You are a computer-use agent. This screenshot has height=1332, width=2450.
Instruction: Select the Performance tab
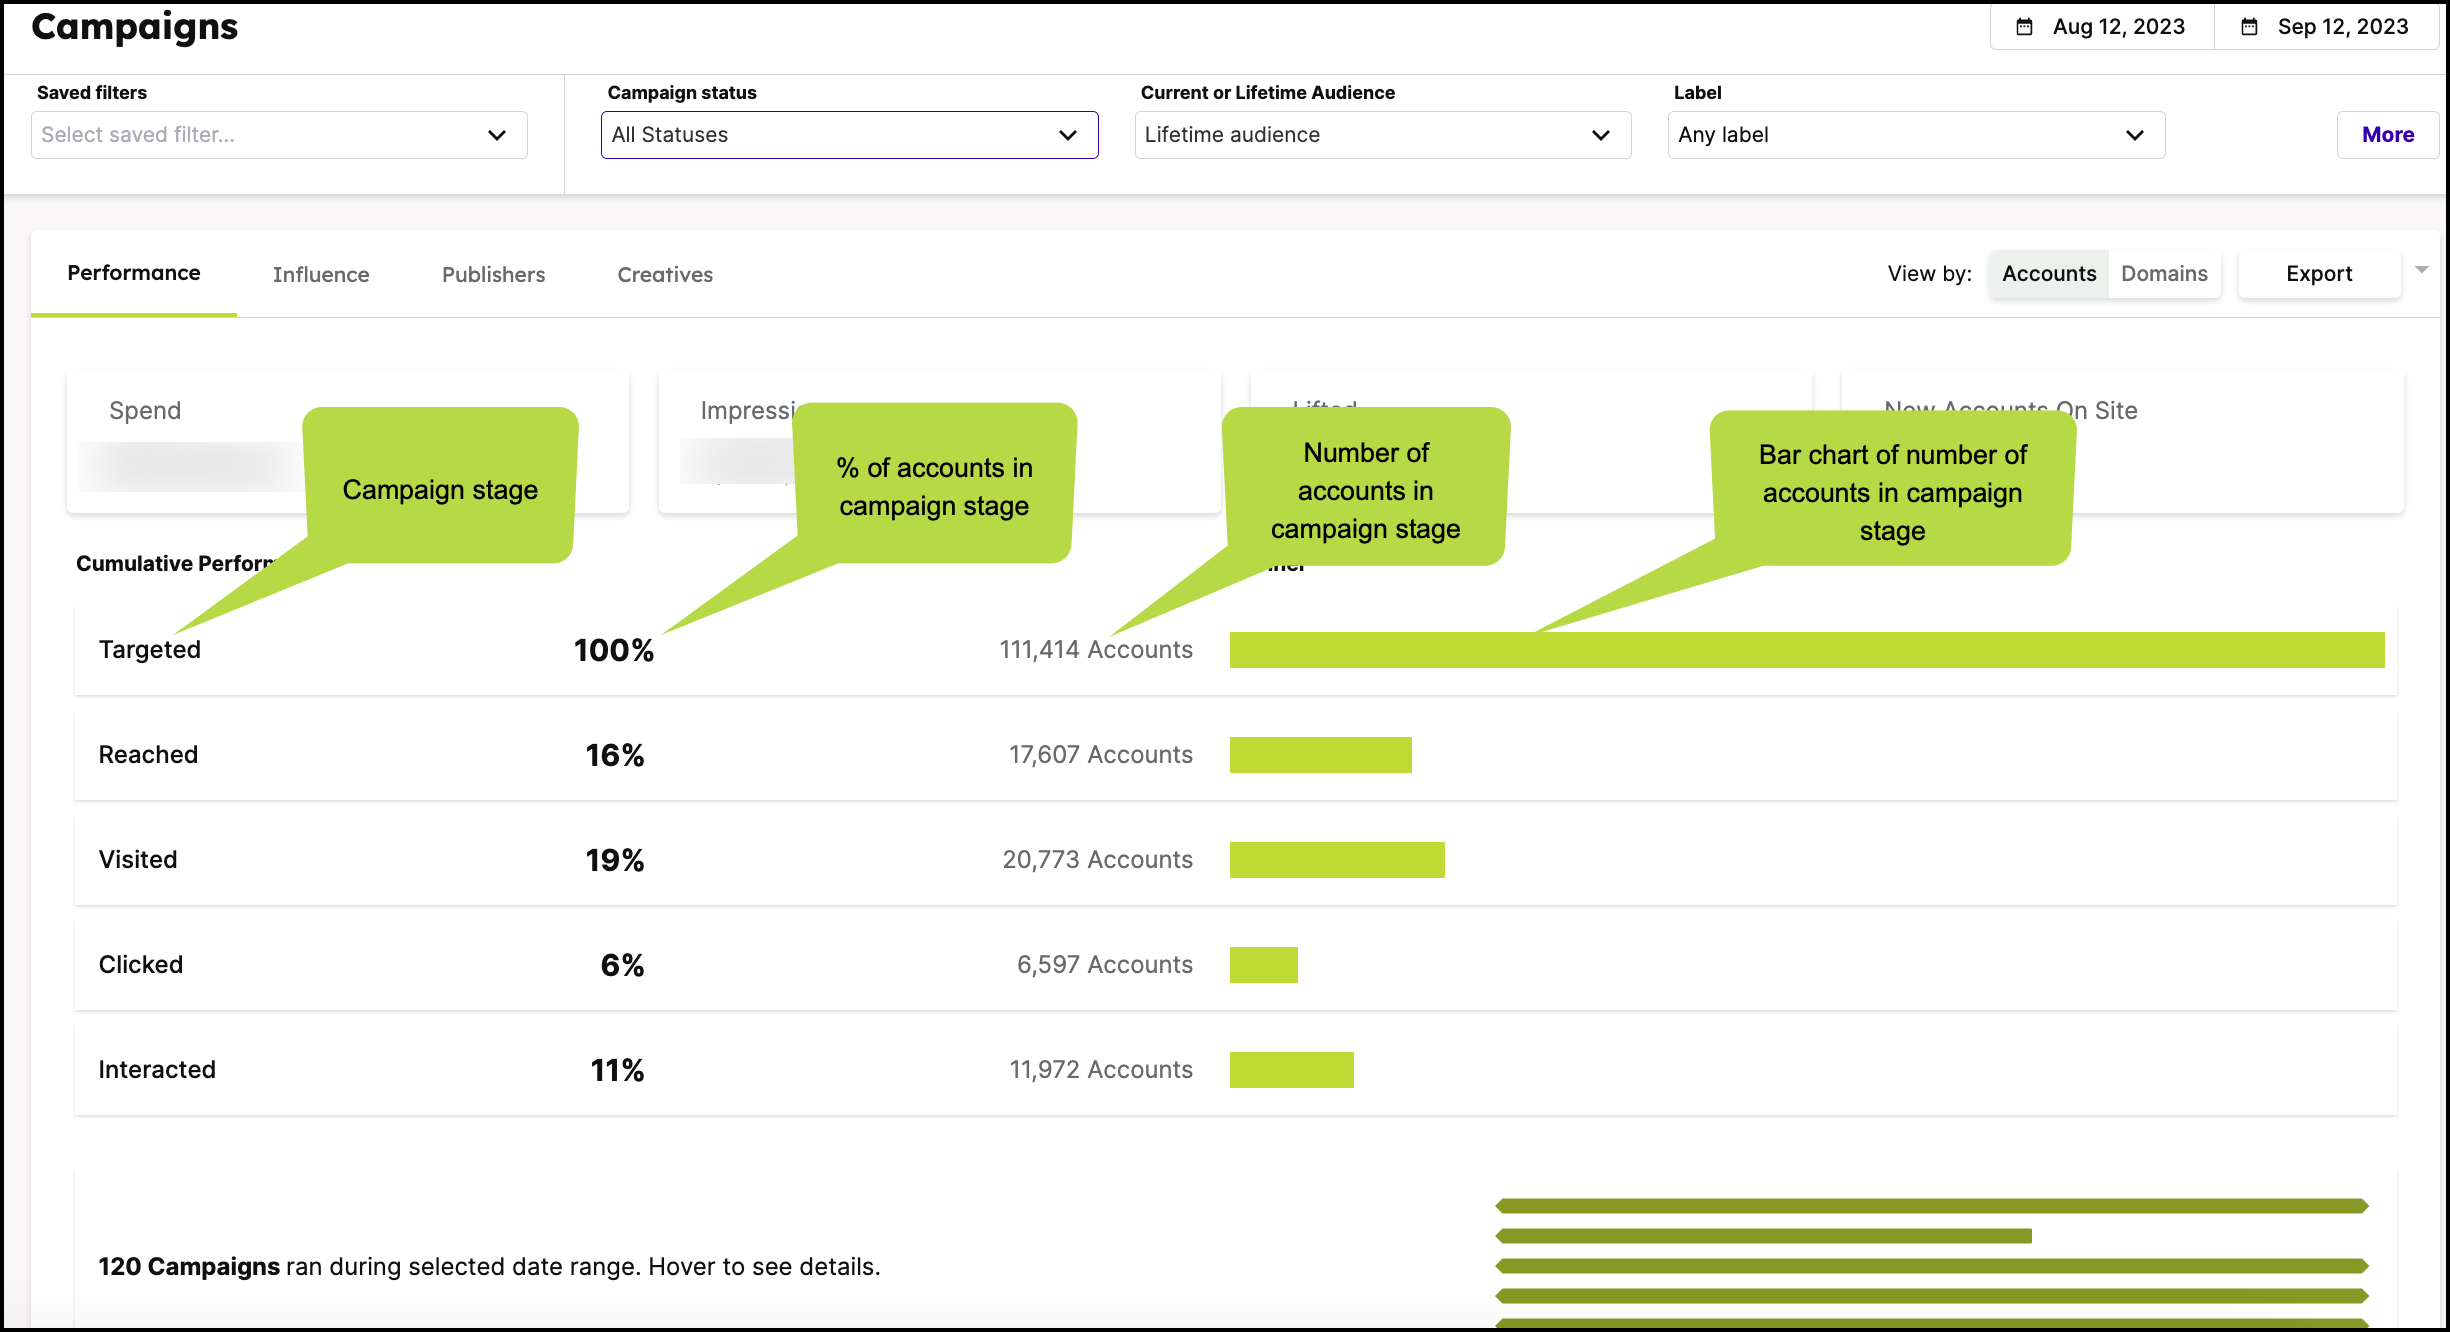[133, 272]
